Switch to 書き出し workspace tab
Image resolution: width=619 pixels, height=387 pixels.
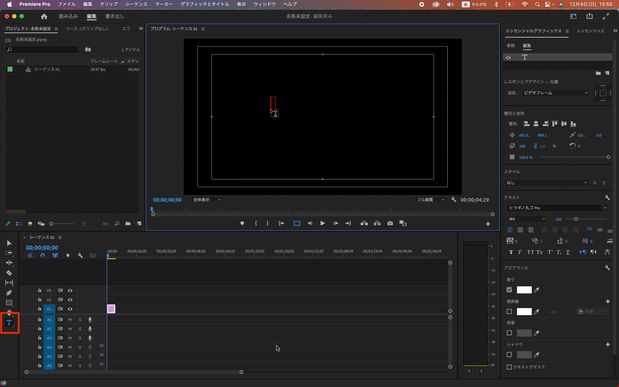(x=114, y=16)
